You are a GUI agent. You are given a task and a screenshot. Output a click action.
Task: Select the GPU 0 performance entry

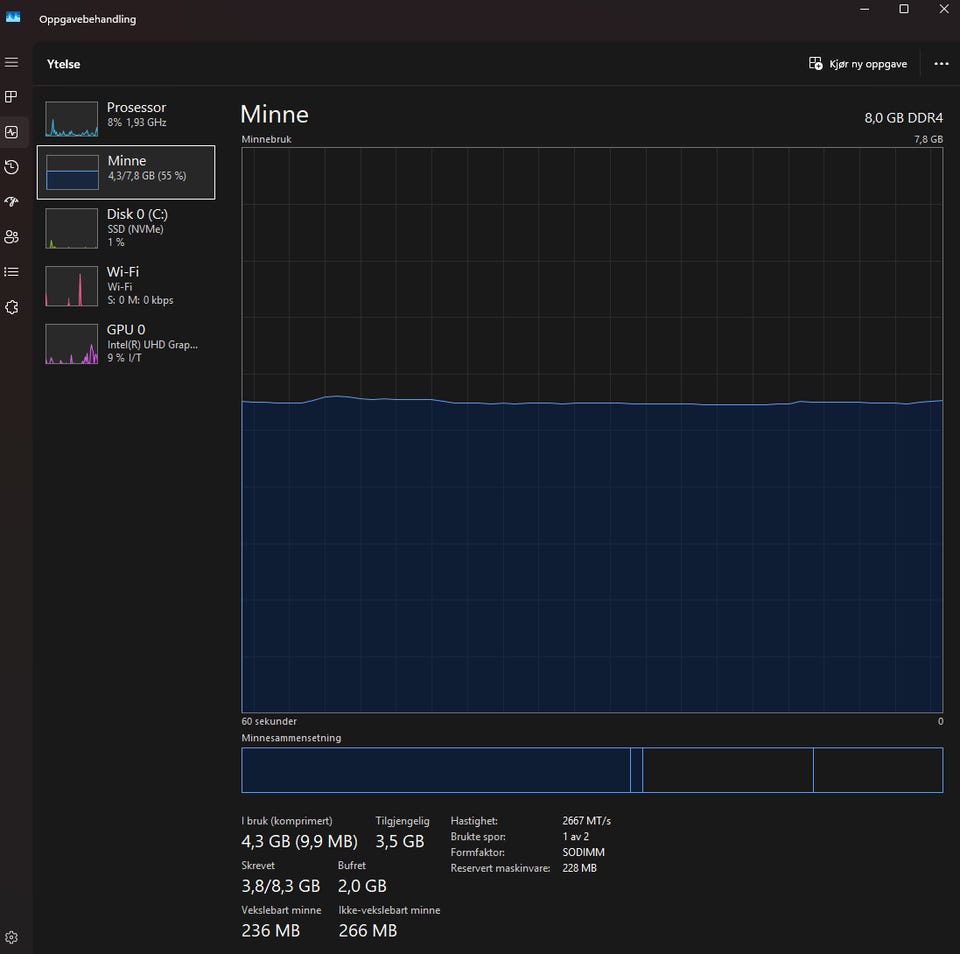coord(126,344)
